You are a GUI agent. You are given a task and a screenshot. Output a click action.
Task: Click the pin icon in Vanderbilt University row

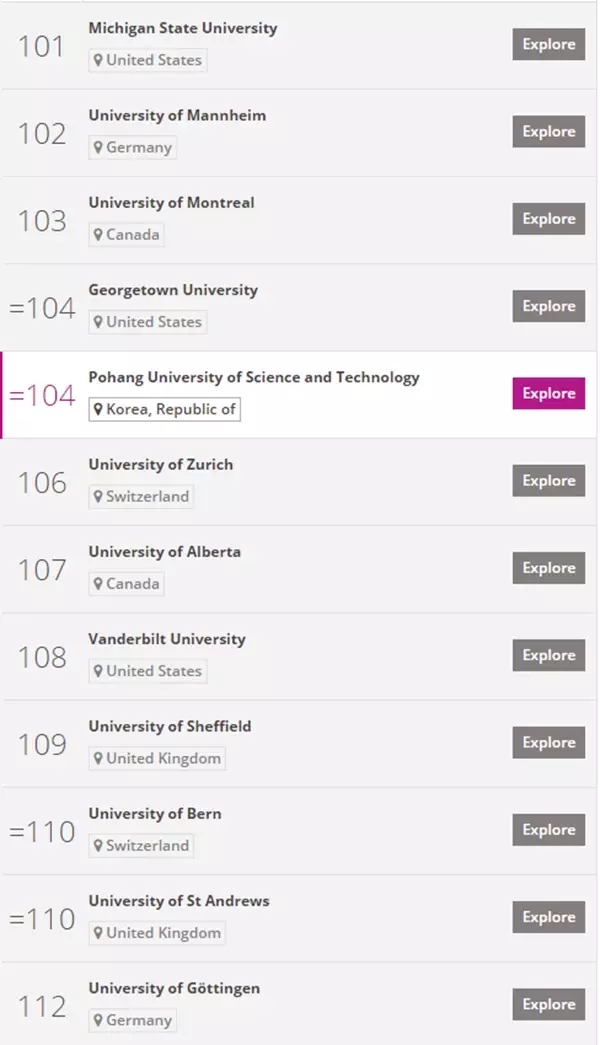pyautogui.click(x=98, y=671)
